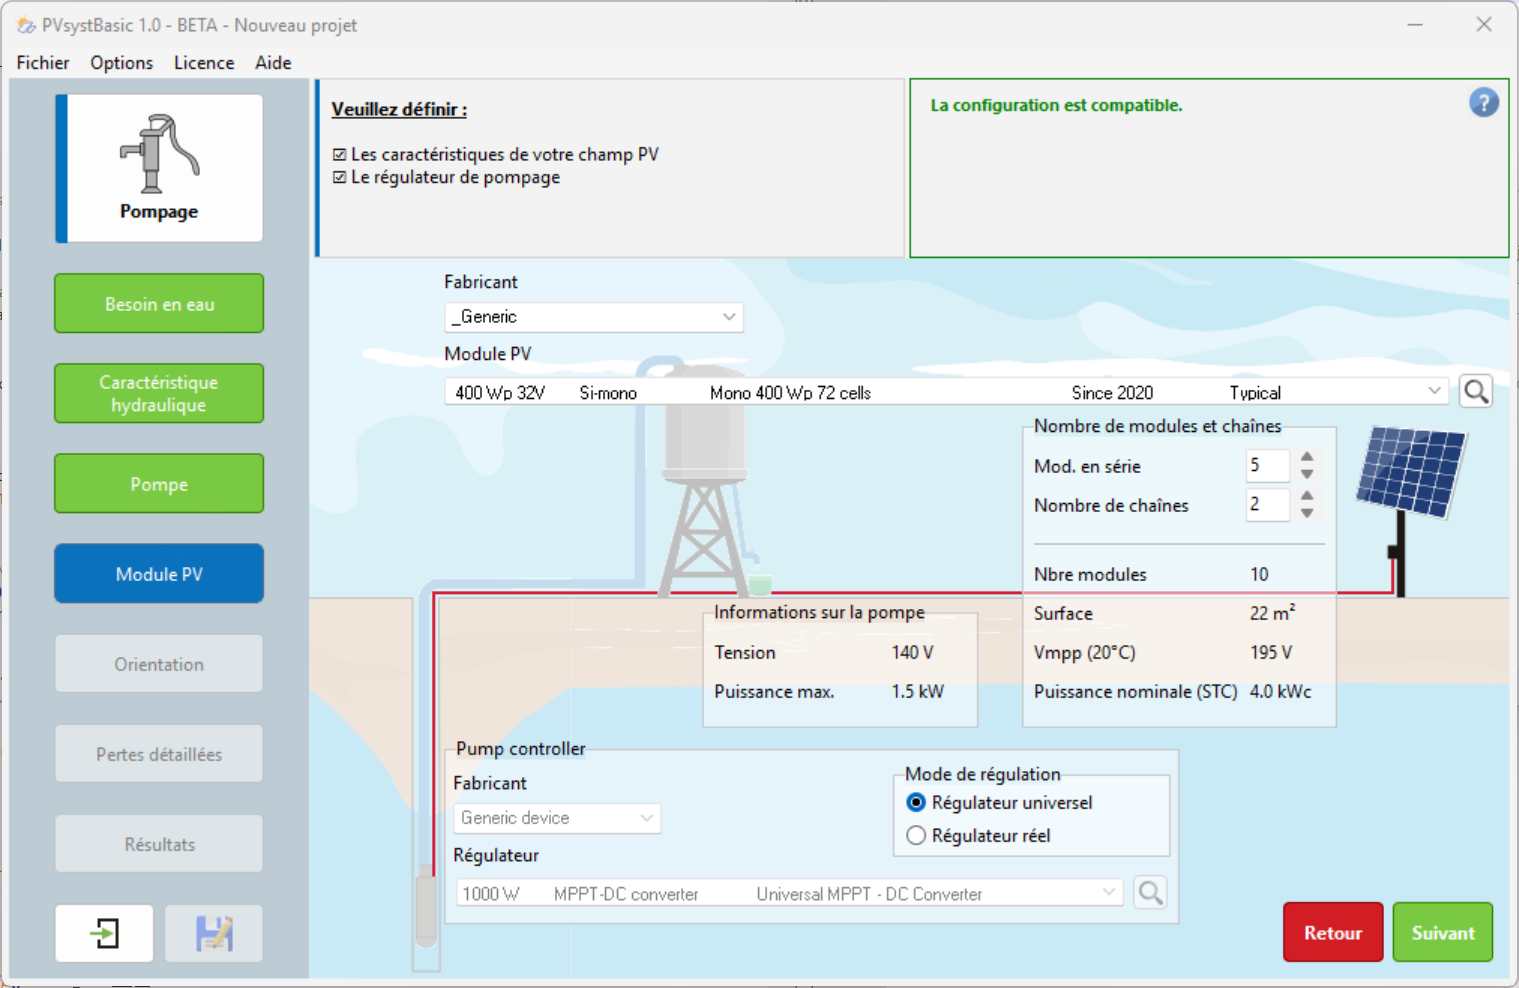This screenshot has width=1519, height=988.
Task: Increase Mod. en série value
Action: (1307, 457)
